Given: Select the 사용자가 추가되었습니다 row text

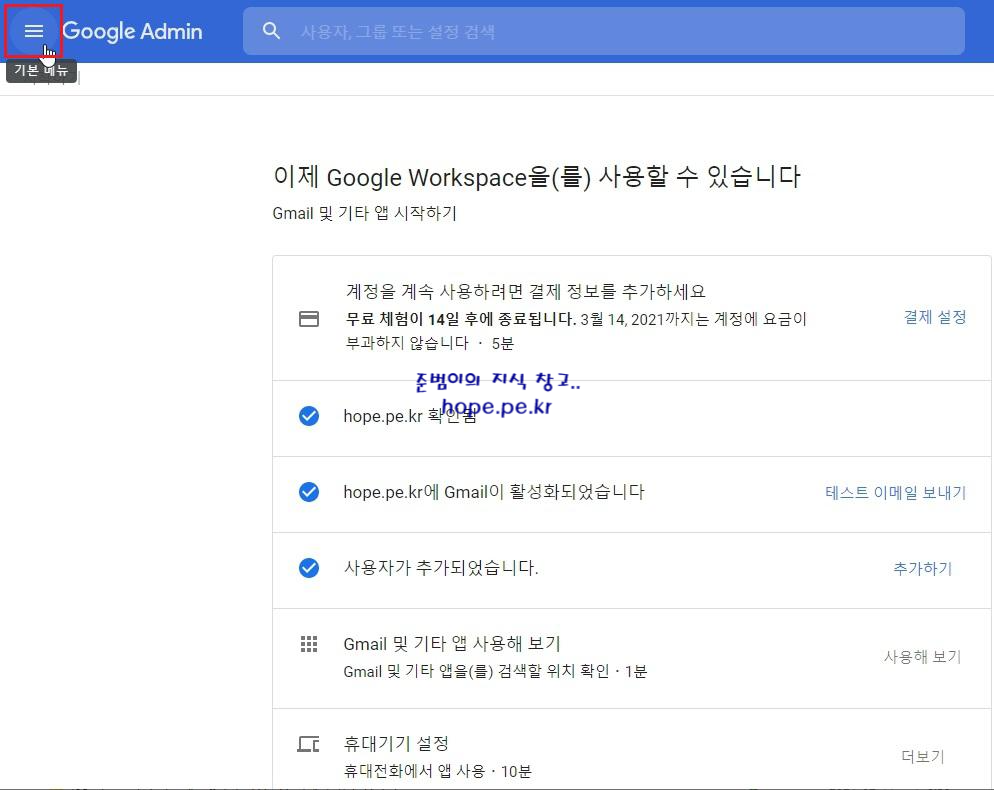Looking at the screenshot, I should pyautogui.click(x=441, y=567).
